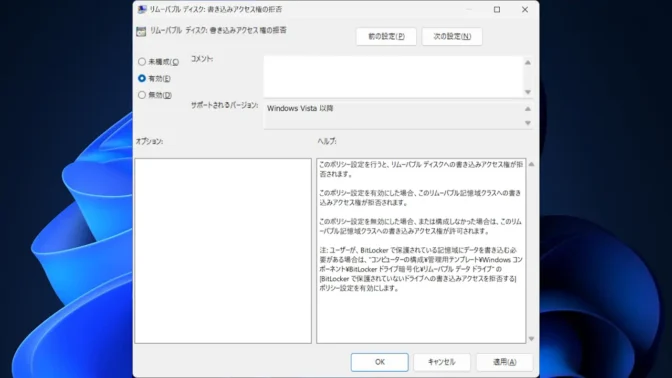Click supported version scroll up arrow
Image resolution: width=672 pixels, height=378 pixels.
[528, 109]
